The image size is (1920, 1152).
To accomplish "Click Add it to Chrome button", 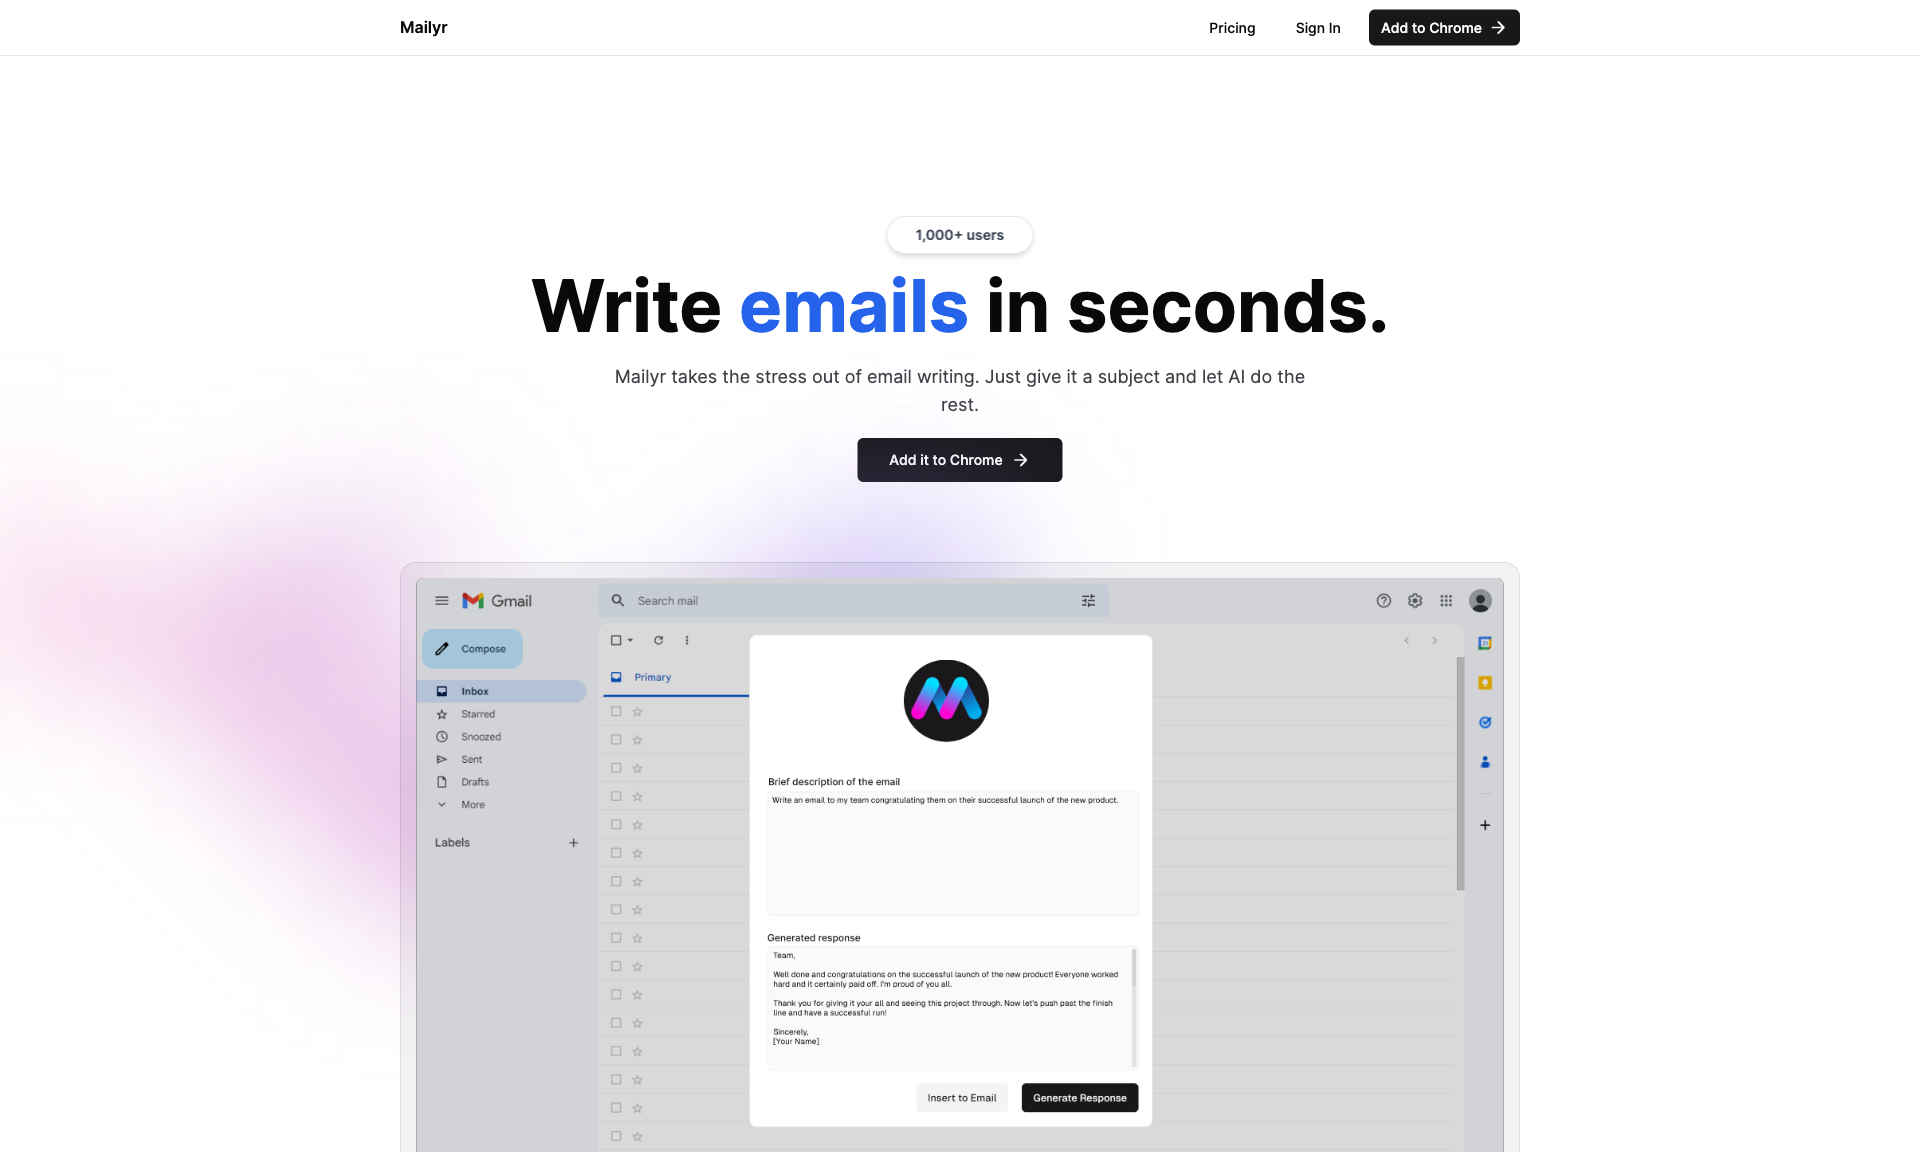I will point(959,459).
